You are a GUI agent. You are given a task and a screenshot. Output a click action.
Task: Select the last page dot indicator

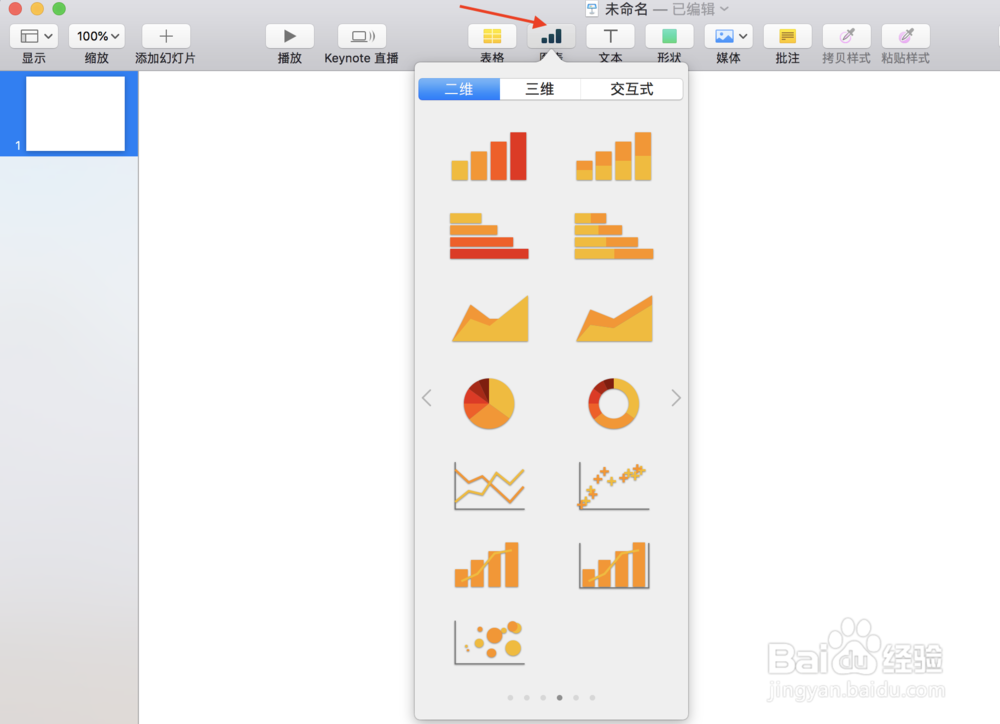(592, 698)
